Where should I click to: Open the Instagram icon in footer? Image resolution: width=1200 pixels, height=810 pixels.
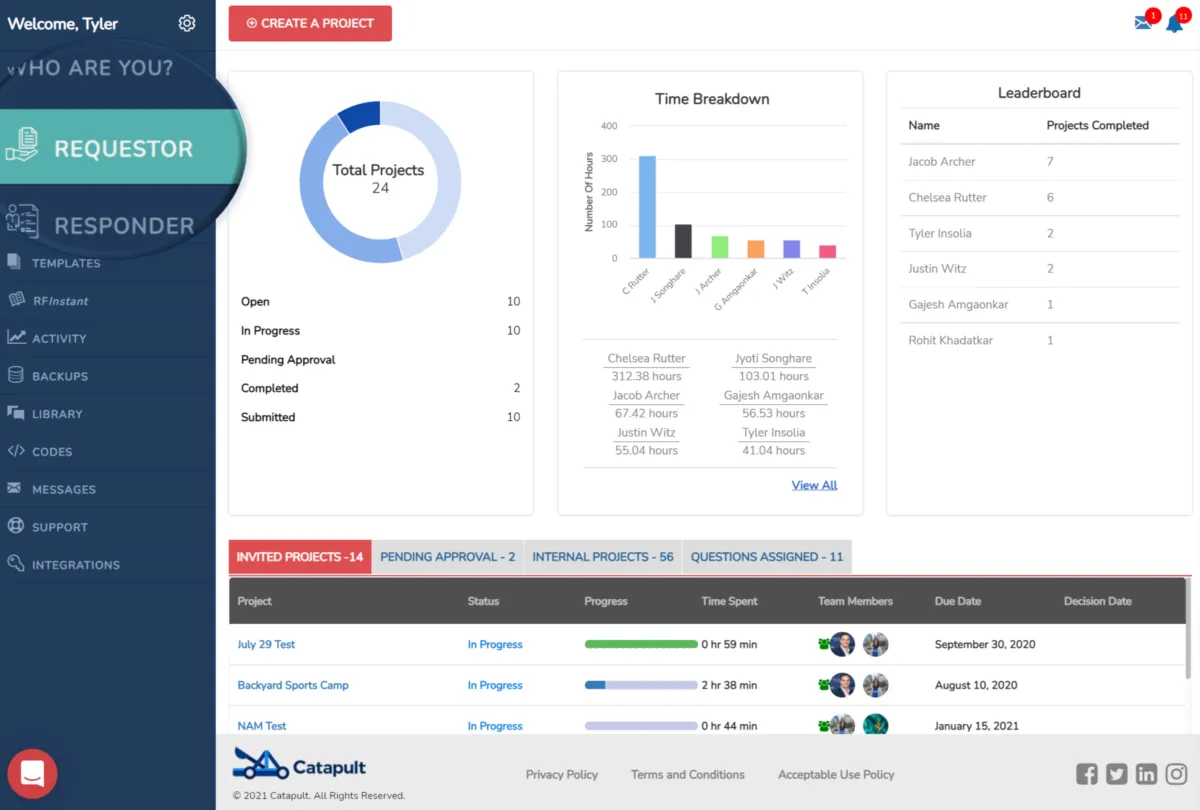coord(1176,773)
